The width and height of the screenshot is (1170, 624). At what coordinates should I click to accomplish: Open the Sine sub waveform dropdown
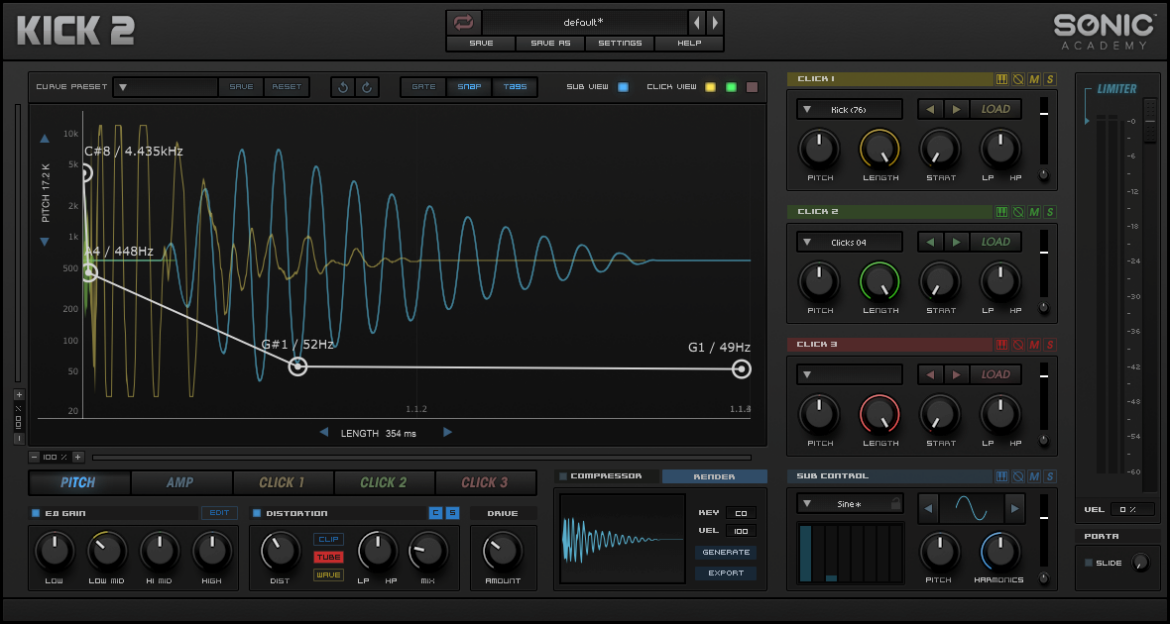[849, 504]
